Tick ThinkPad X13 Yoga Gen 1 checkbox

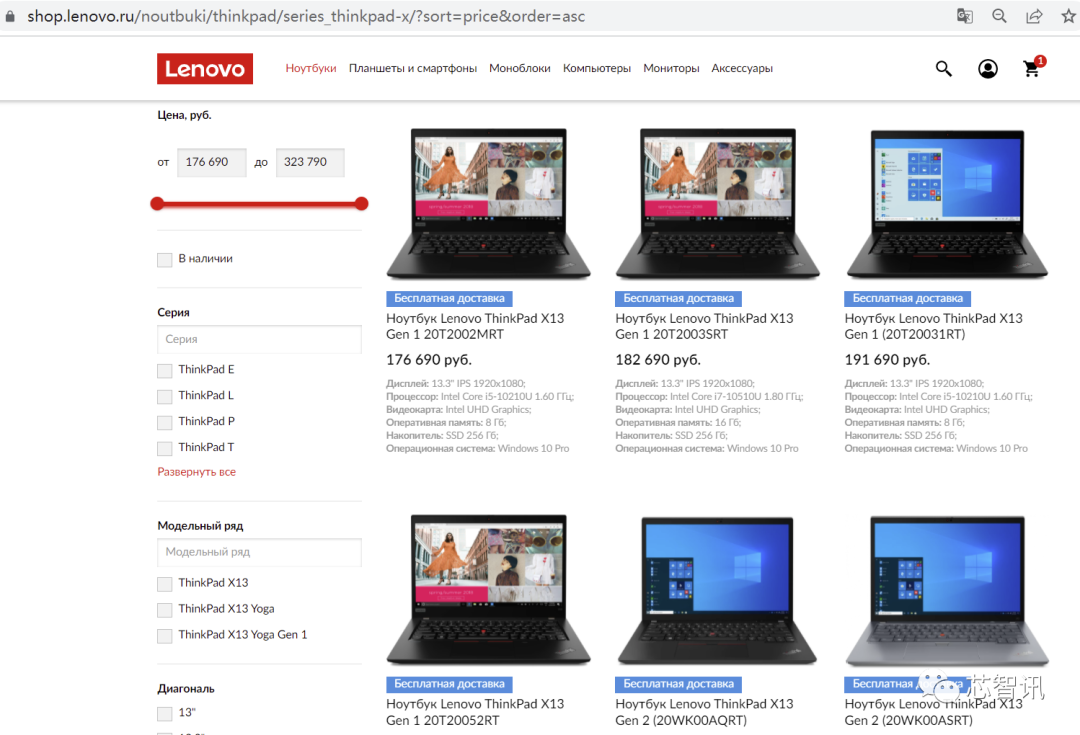tap(165, 636)
